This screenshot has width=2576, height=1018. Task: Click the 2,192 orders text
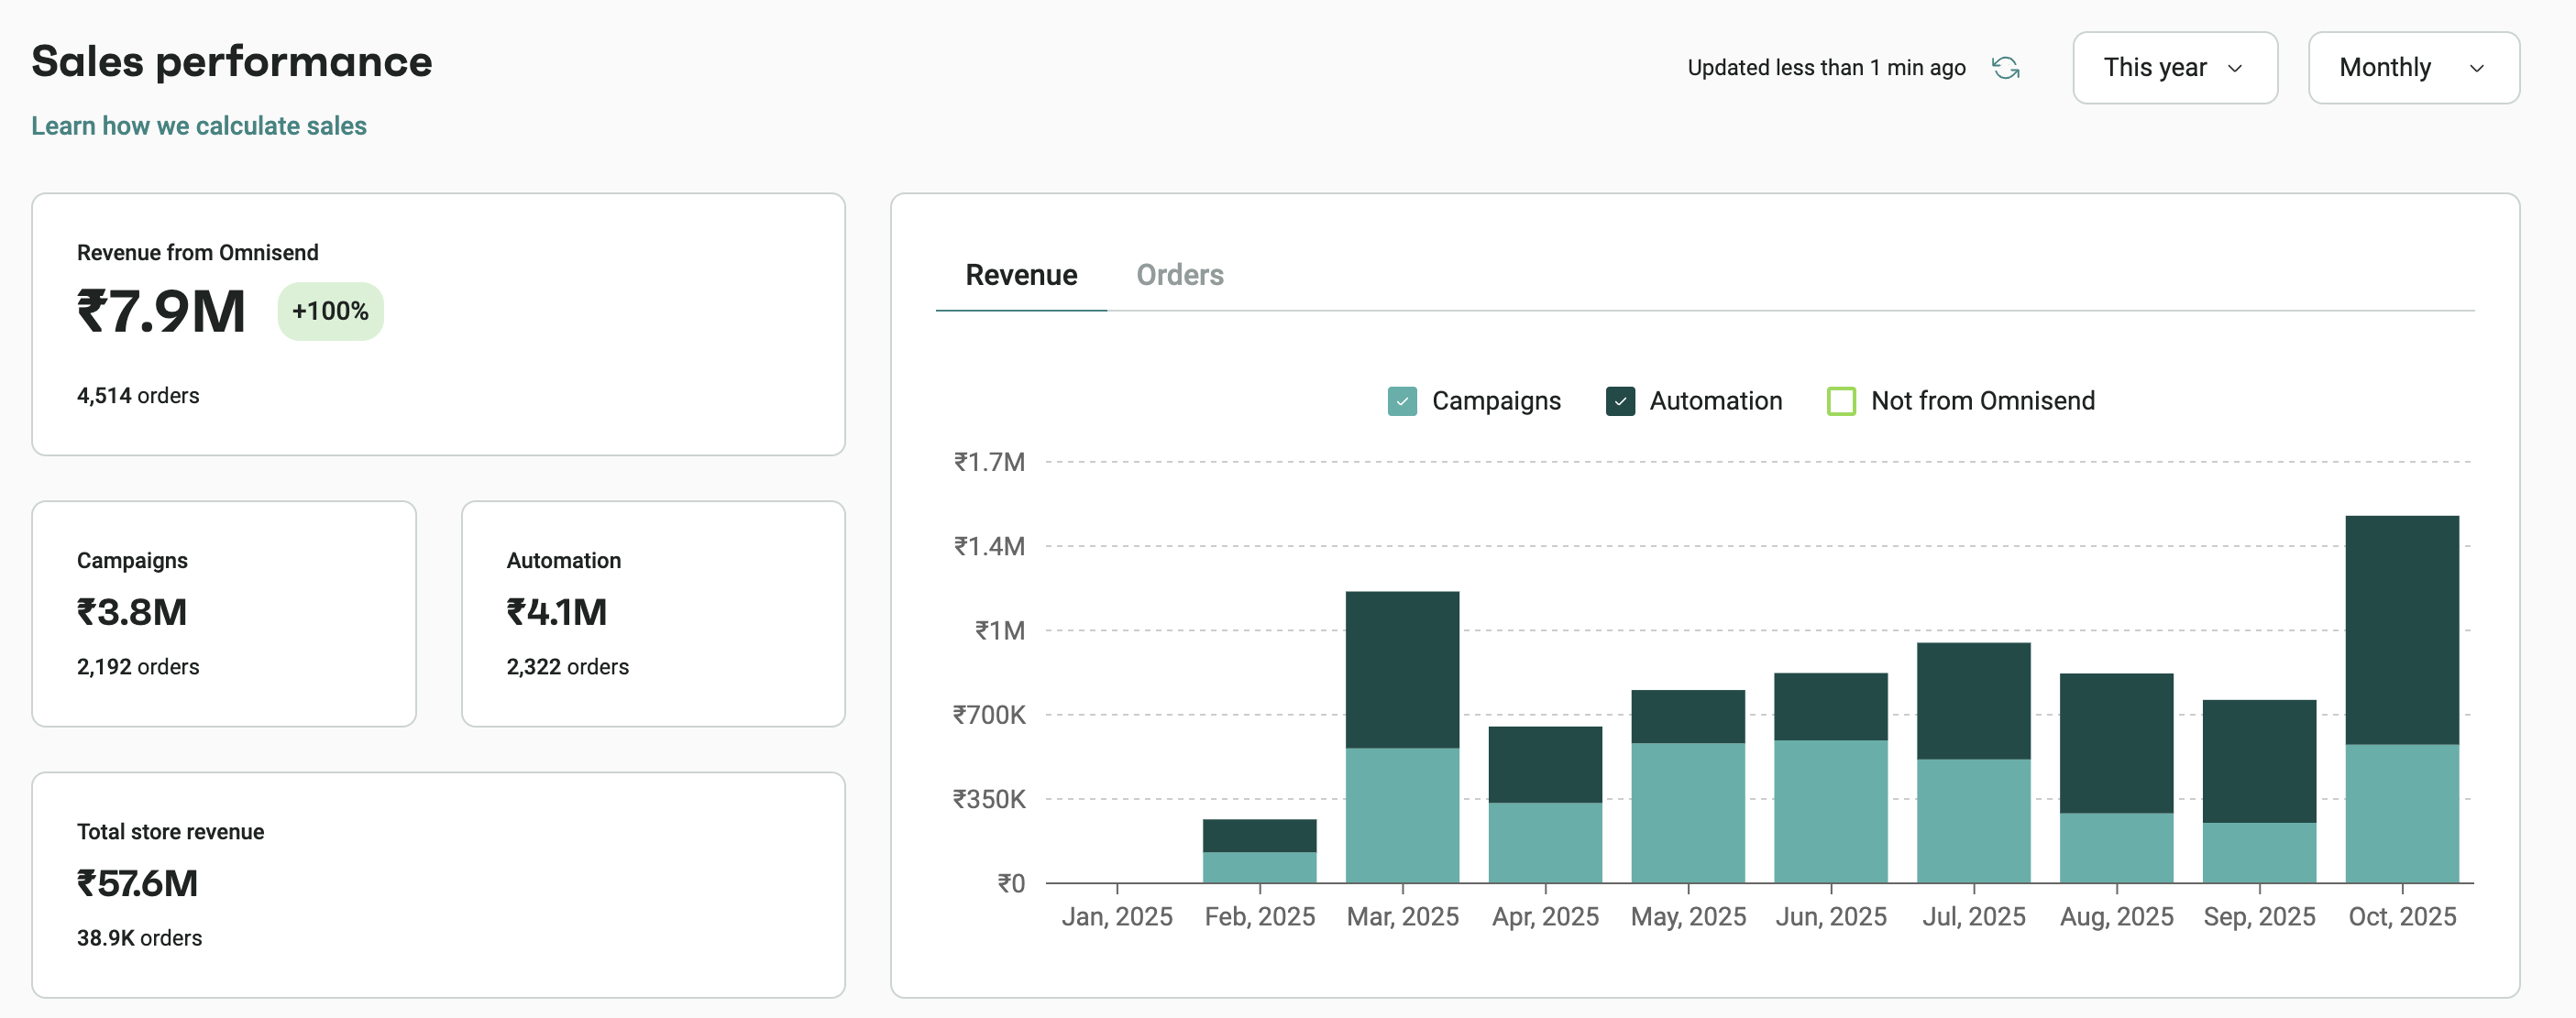coord(138,667)
